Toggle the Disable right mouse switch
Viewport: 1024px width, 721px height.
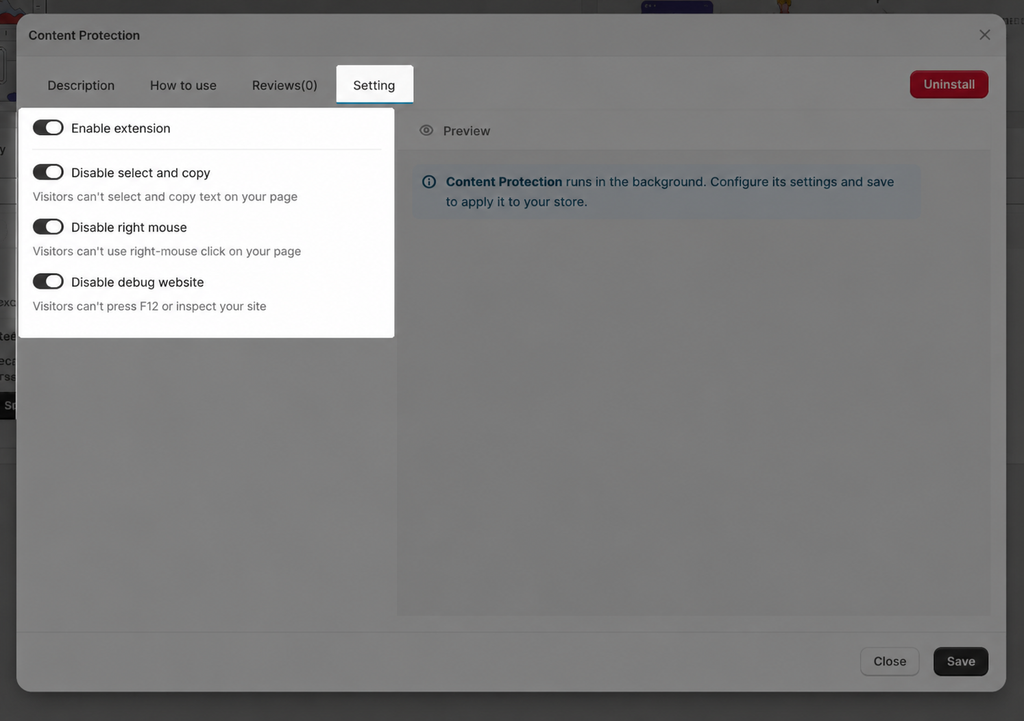[48, 227]
